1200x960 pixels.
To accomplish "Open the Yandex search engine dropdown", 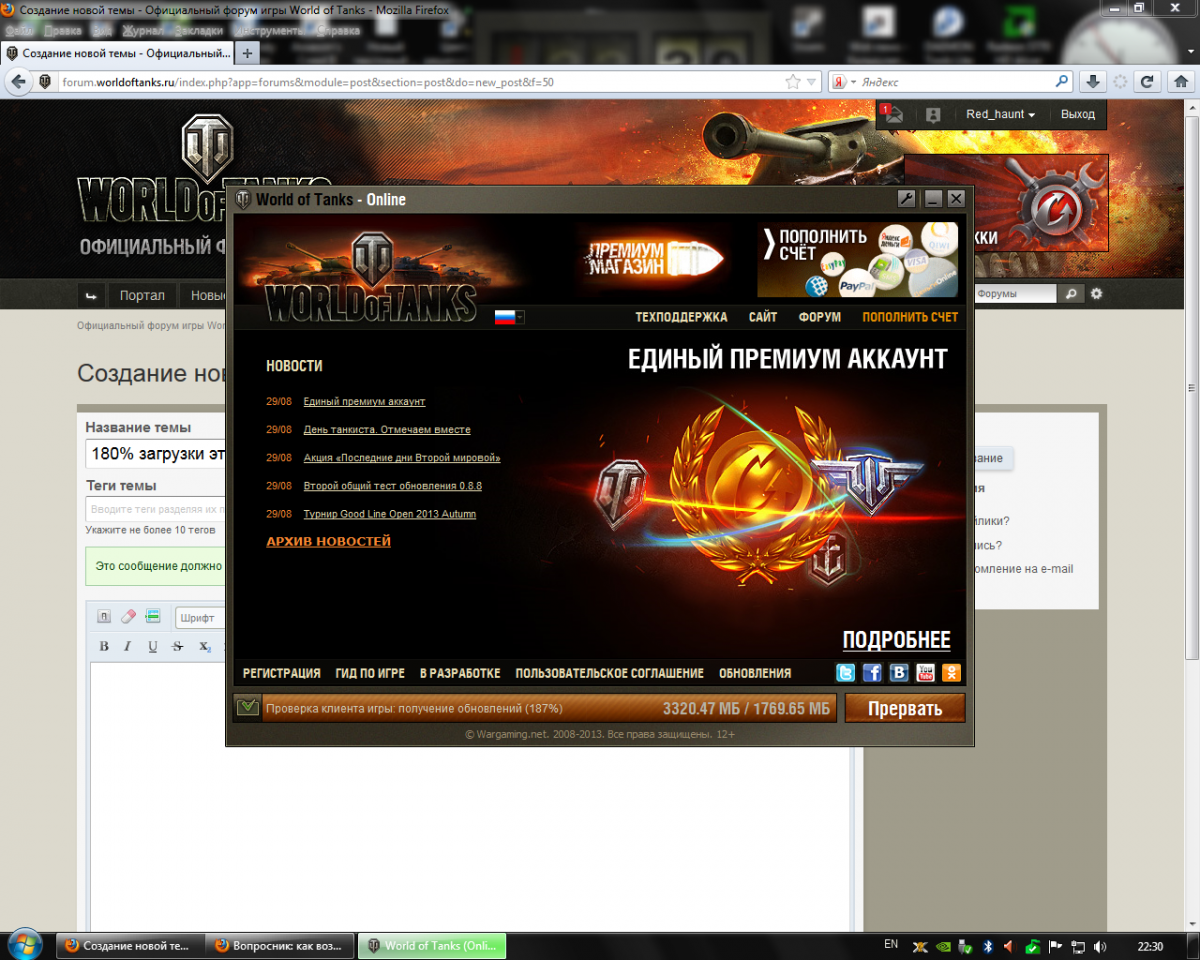I will [846, 82].
